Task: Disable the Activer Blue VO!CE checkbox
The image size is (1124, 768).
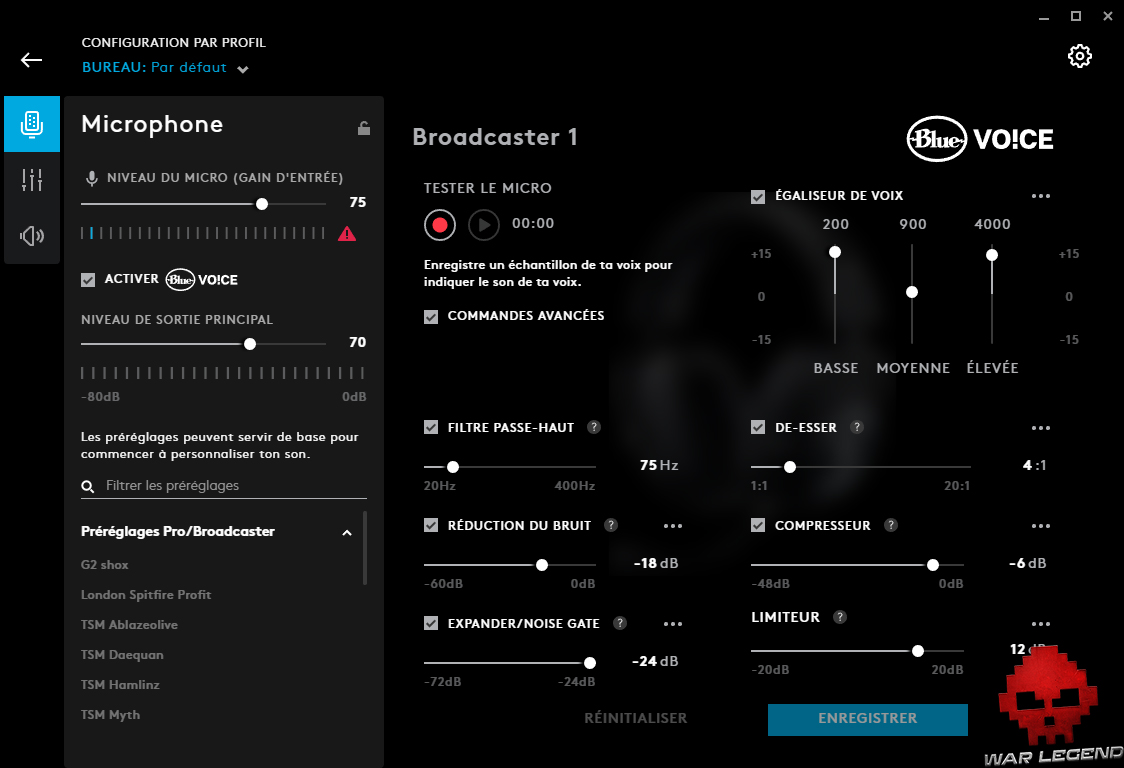Action: pos(86,280)
